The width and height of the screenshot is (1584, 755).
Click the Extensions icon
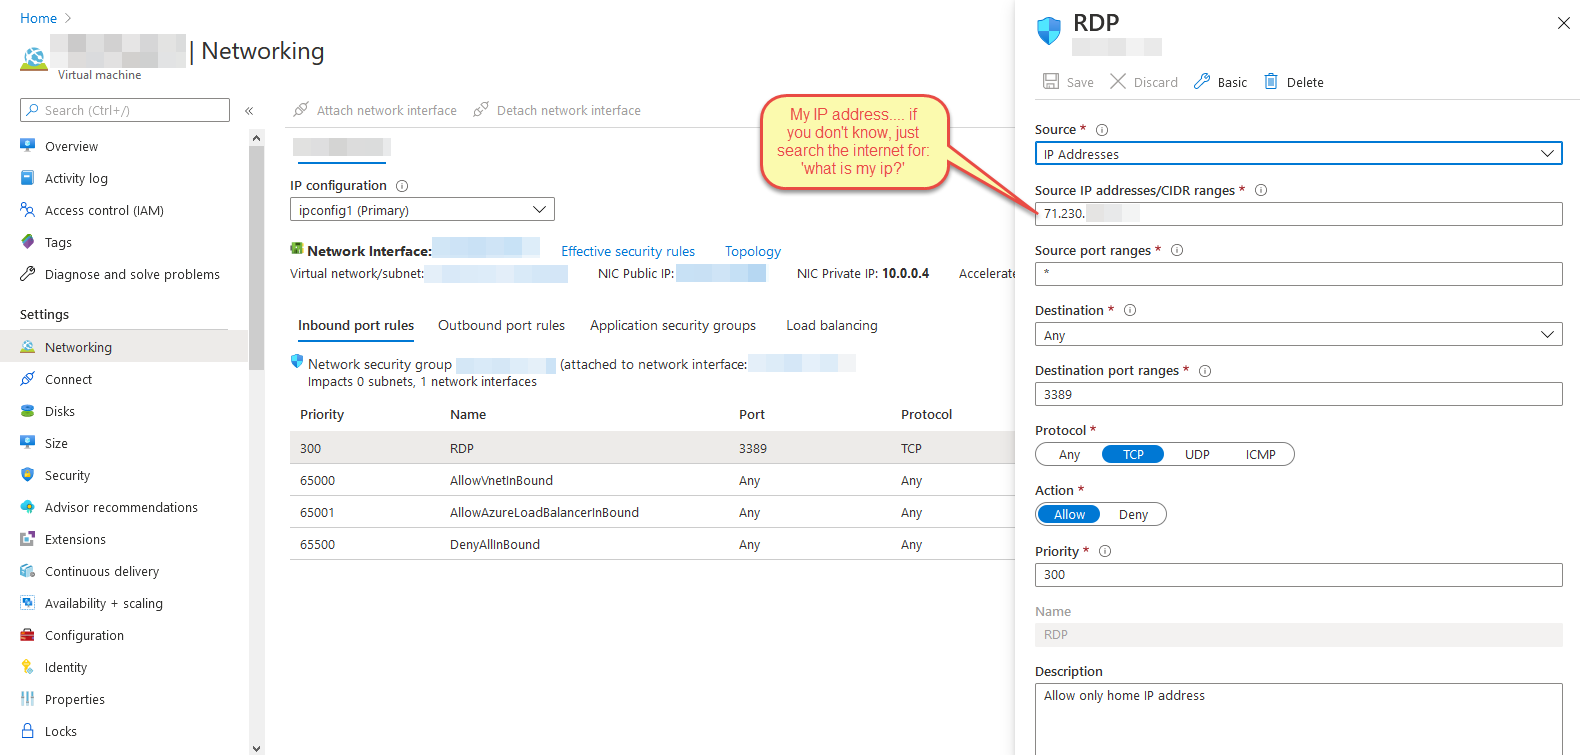pos(28,539)
